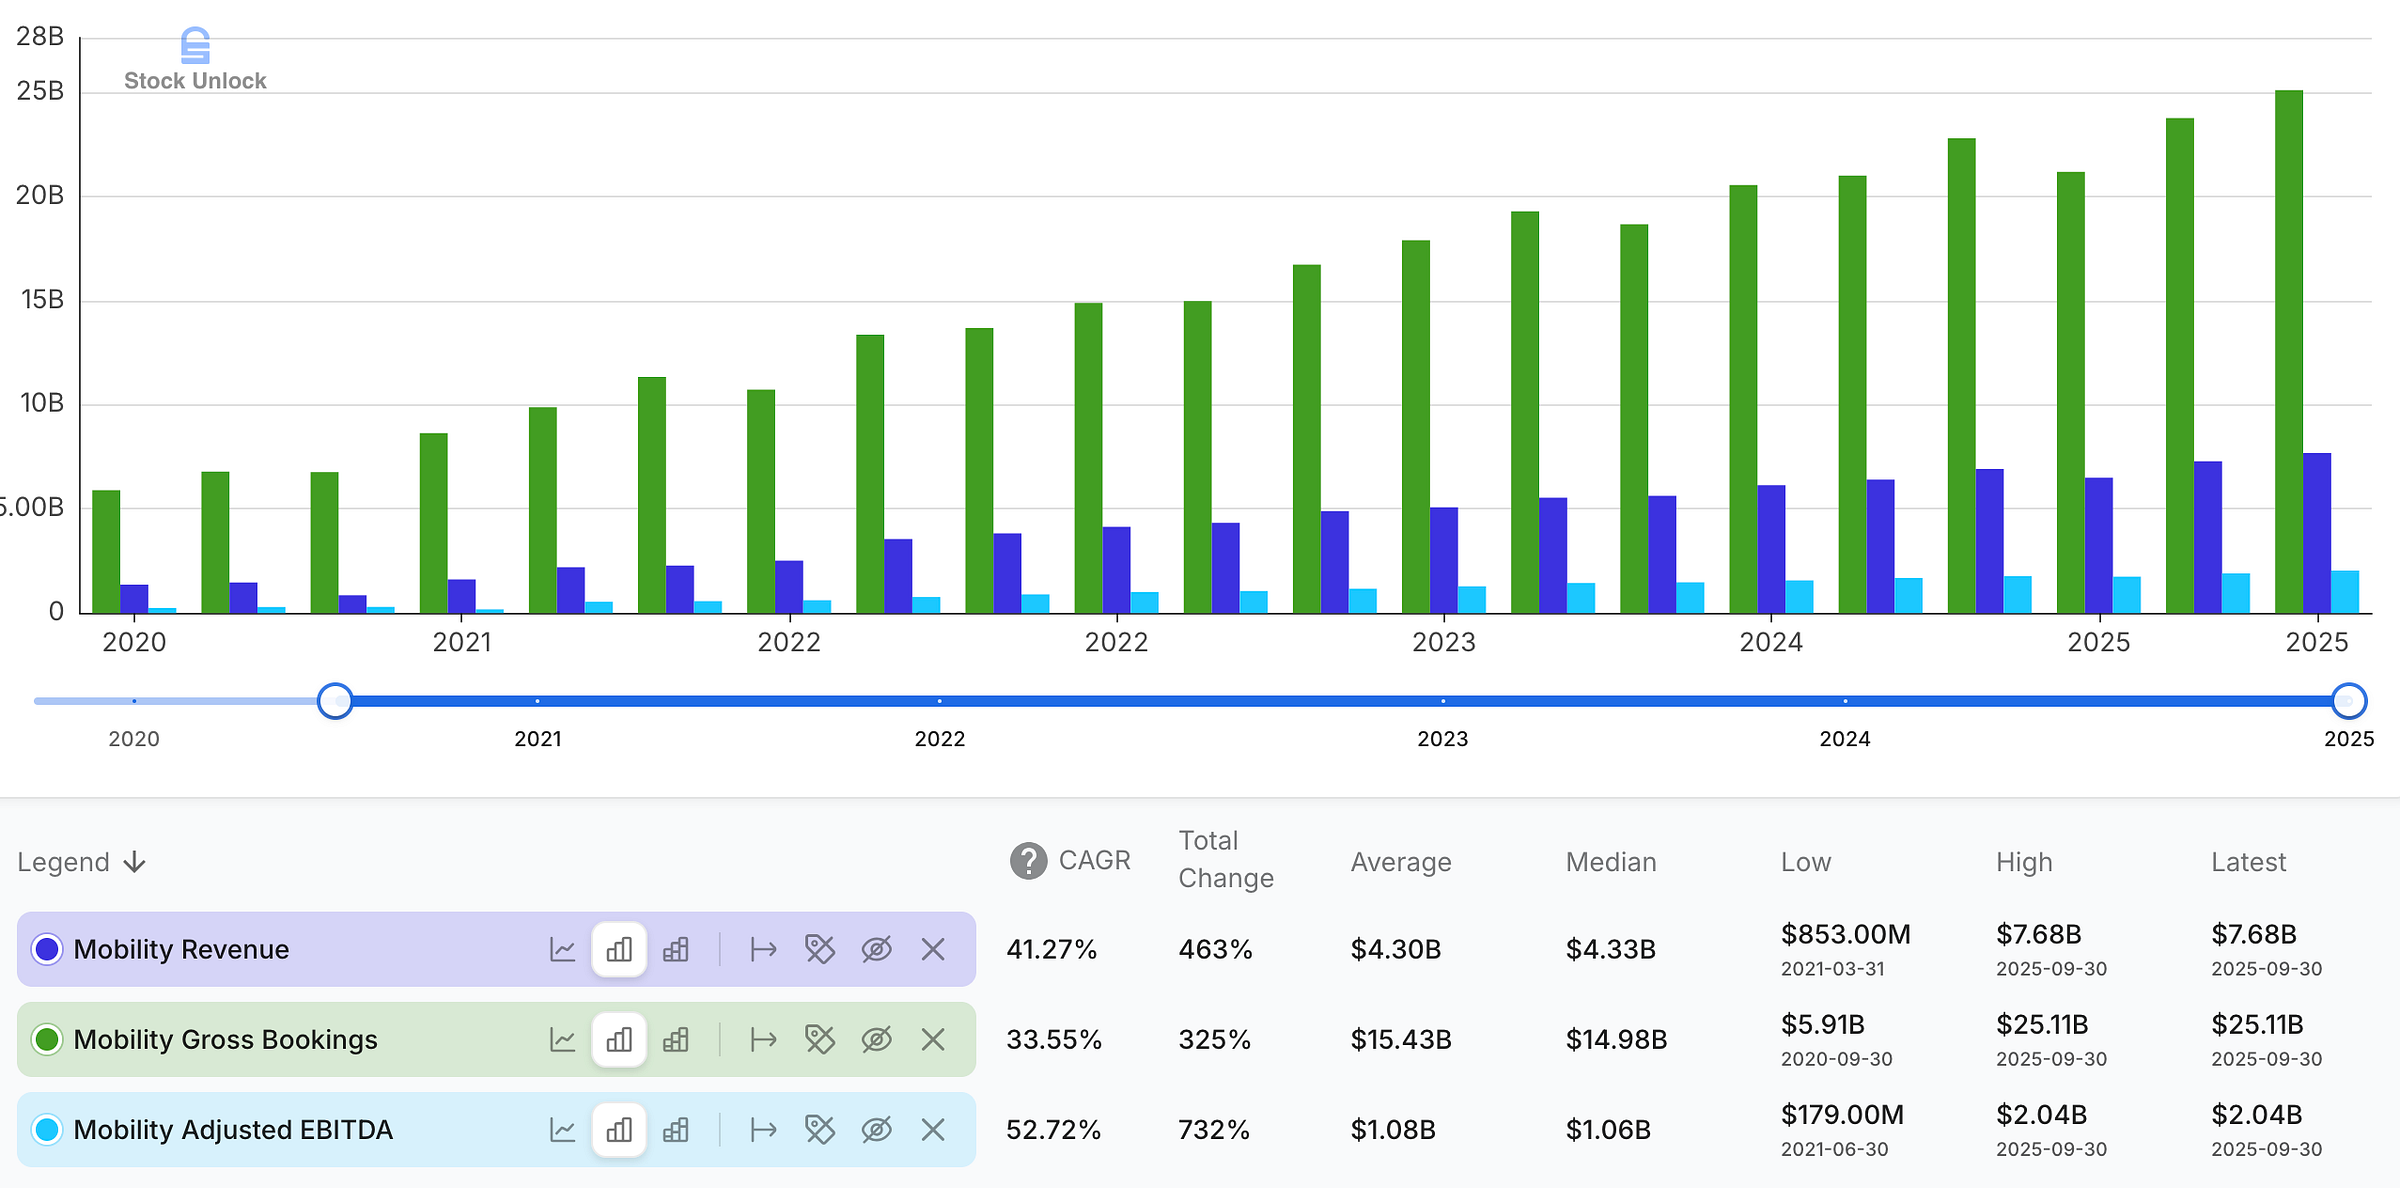This screenshot has width=2400, height=1188.
Task: Click right-axis arrow icon on Mobility Gross Bookings
Action: click(763, 1039)
